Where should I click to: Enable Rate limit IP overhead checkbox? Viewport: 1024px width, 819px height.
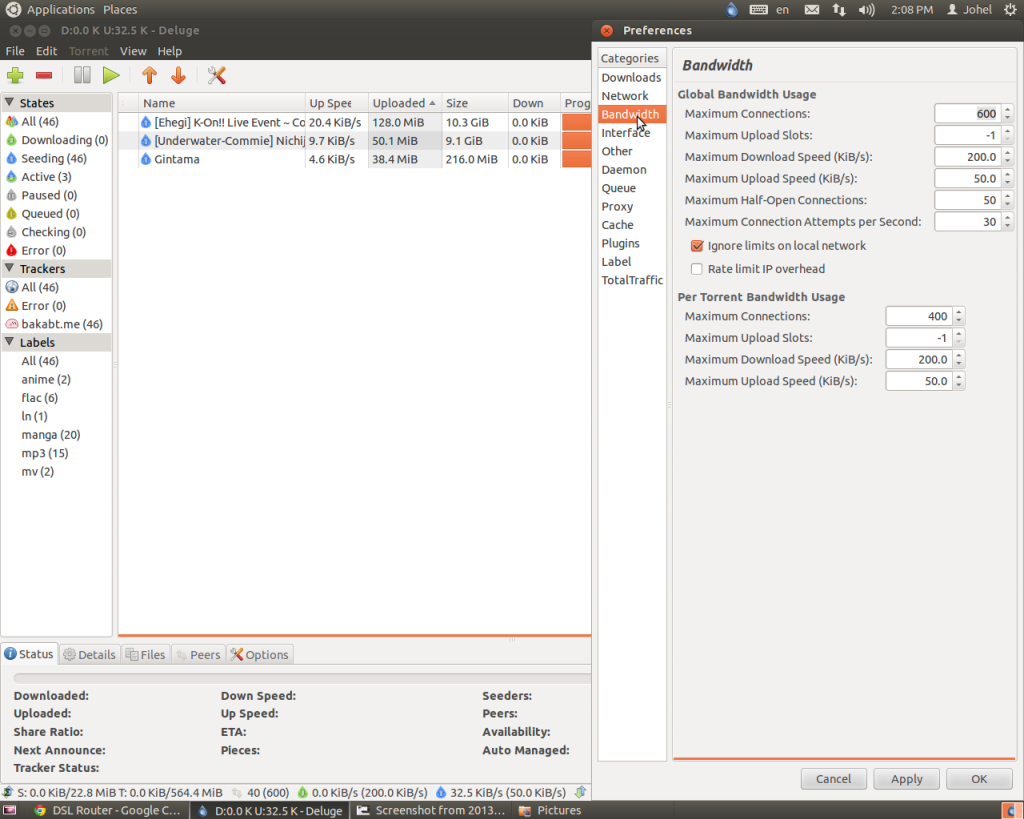point(697,269)
